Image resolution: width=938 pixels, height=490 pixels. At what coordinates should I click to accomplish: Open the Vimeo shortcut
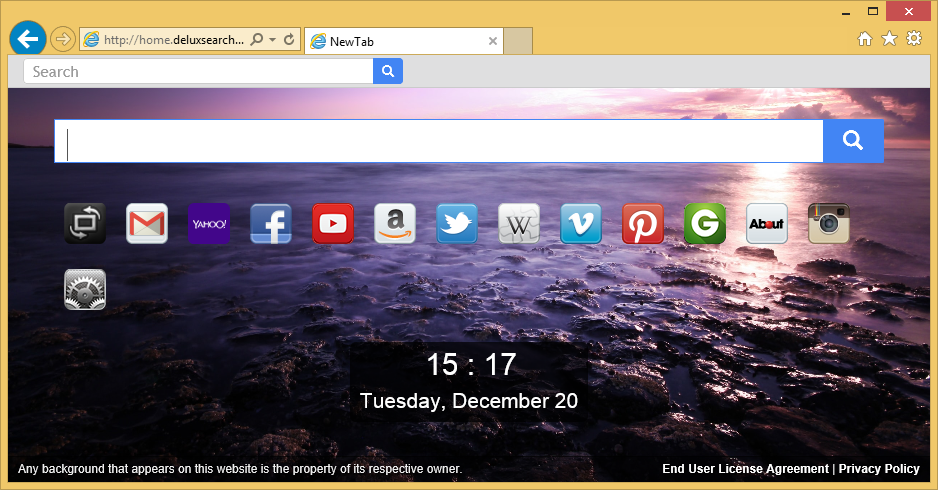pyautogui.click(x=581, y=223)
